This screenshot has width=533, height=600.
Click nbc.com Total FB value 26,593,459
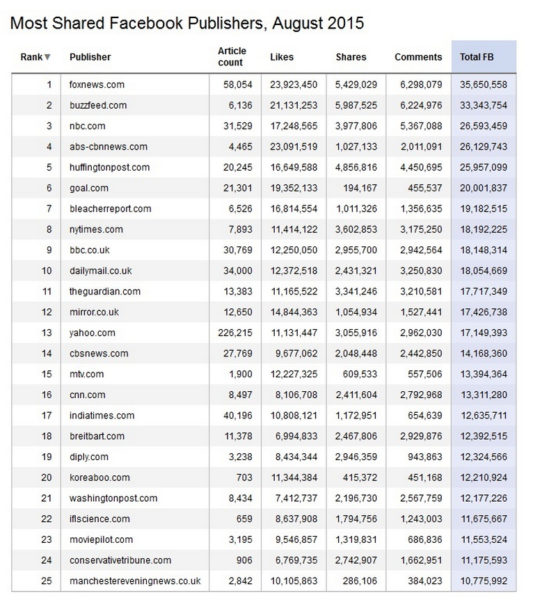click(484, 126)
